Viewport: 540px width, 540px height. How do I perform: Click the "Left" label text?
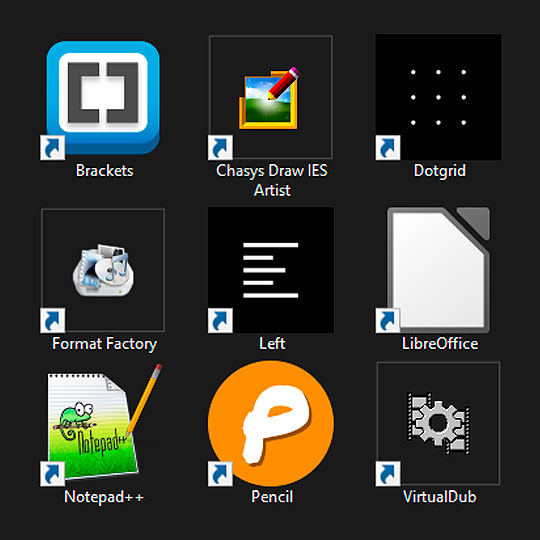point(272,343)
